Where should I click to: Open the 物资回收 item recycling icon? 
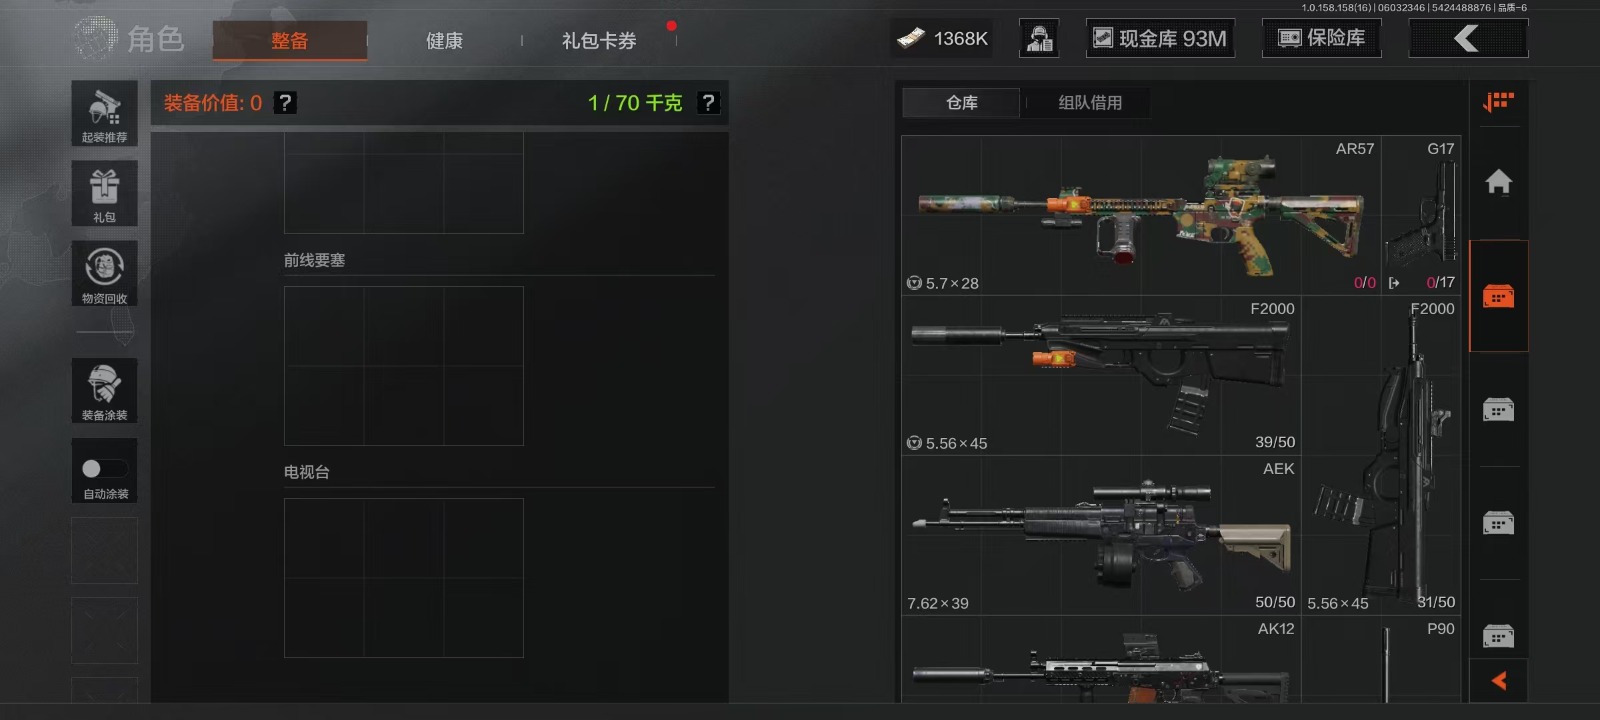[x=104, y=273]
